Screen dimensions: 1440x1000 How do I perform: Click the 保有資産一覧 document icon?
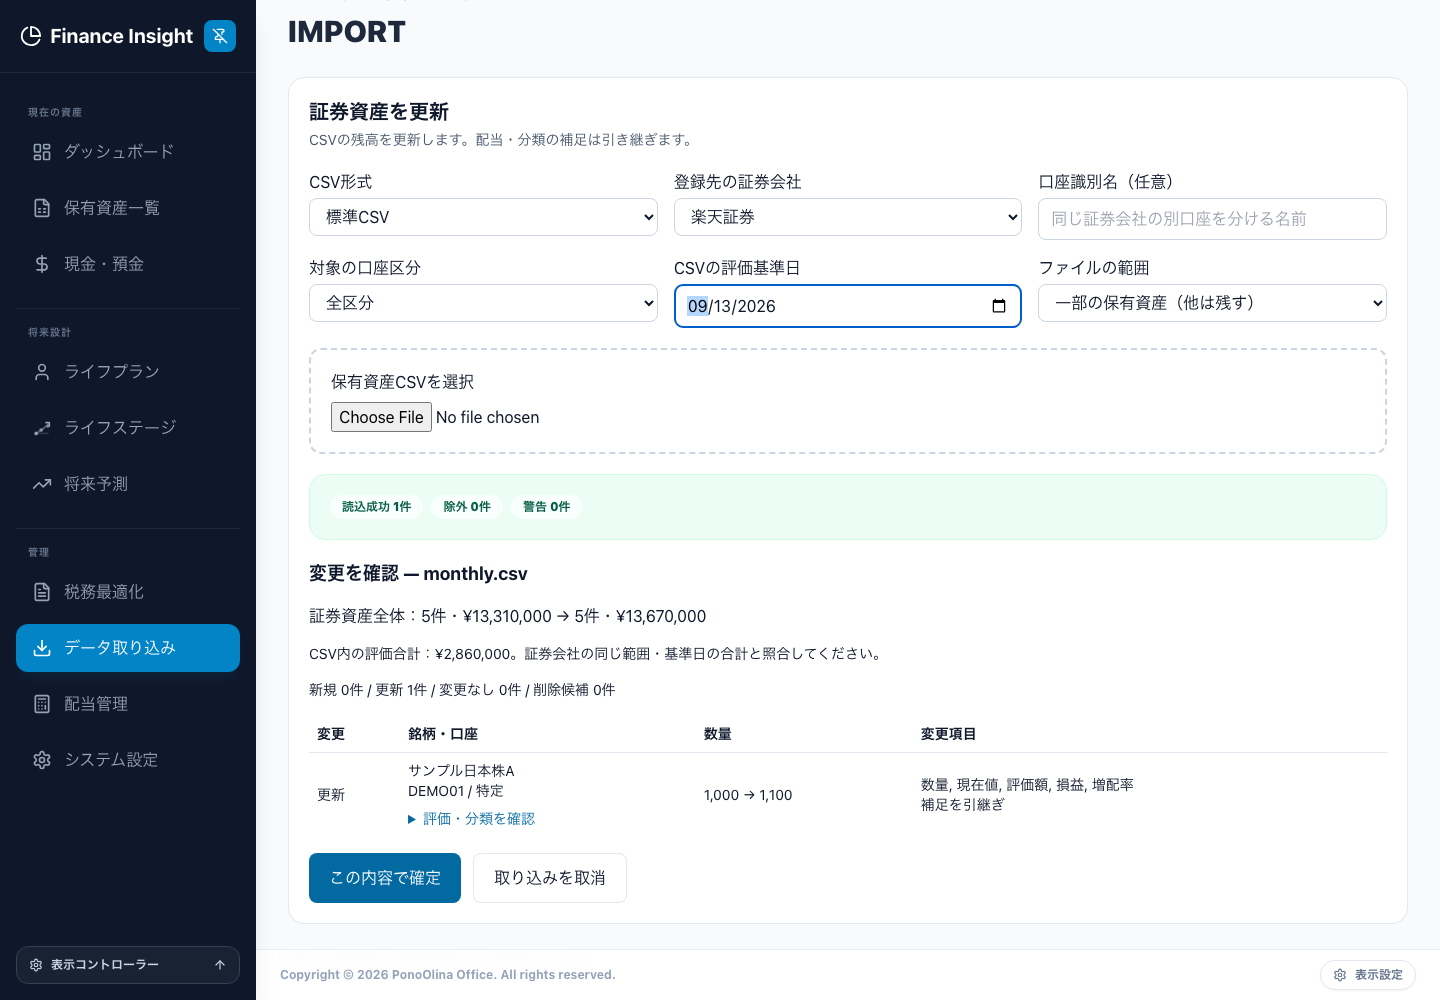(x=42, y=208)
